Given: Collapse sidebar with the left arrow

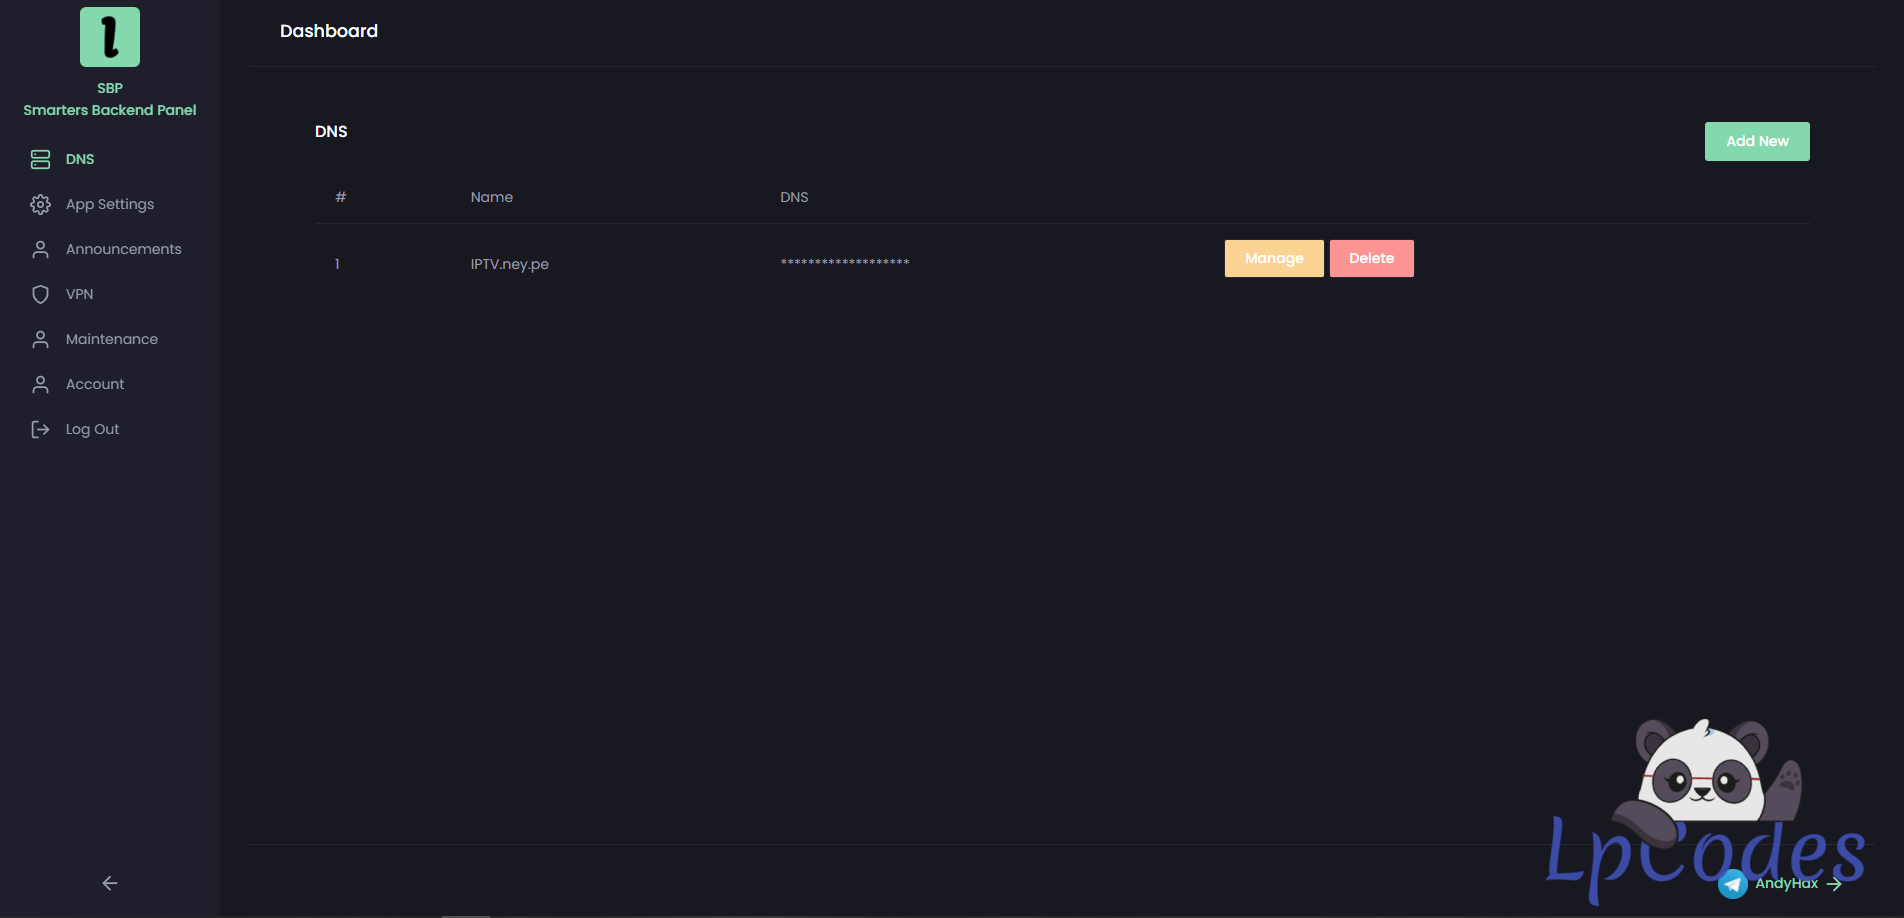Looking at the screenshot, I should point(110,883).
